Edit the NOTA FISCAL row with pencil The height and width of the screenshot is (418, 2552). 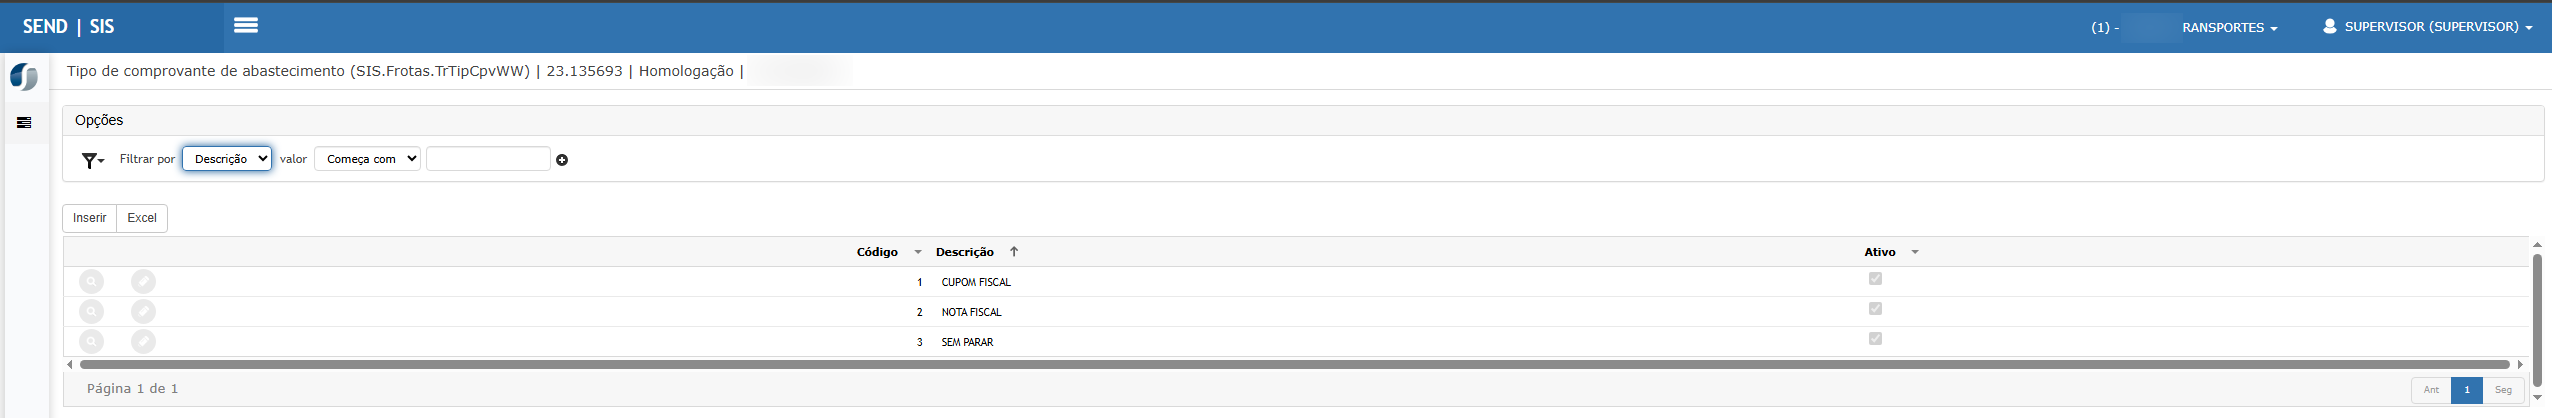tap(143, 312)
